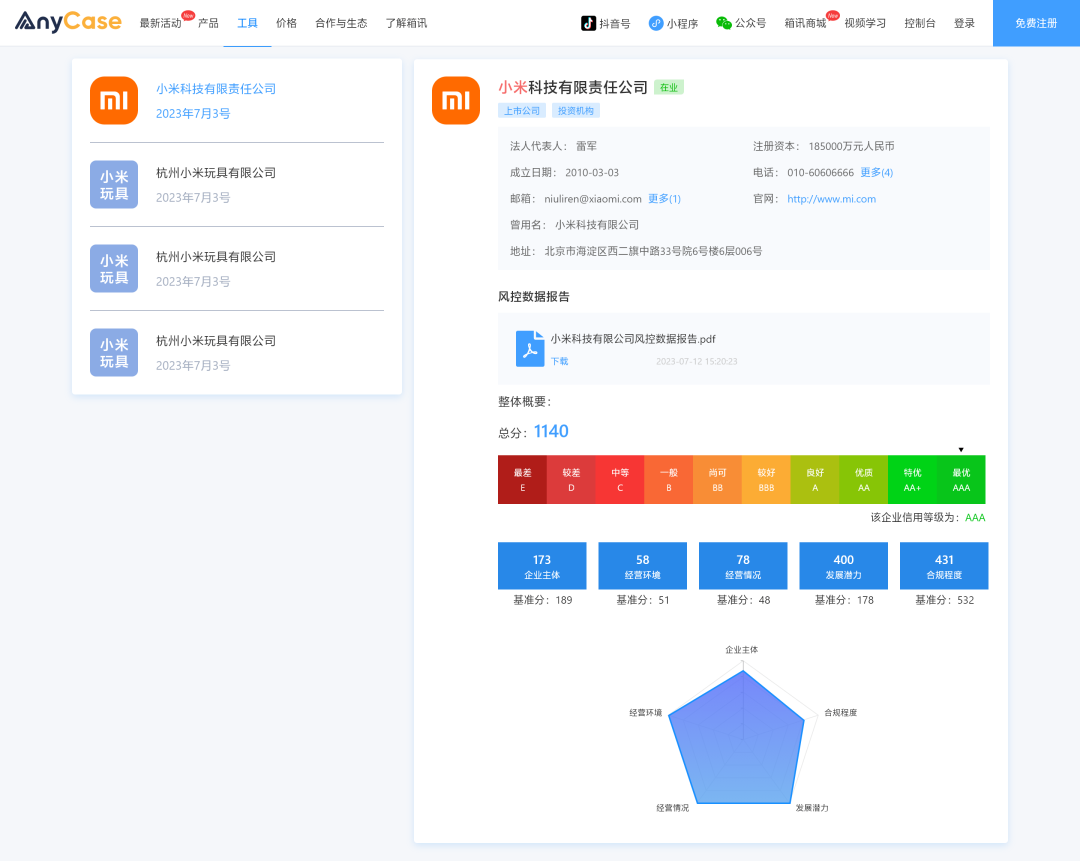1080x861 pixels.
Task: Click 登录 to sign in
Action: click(x=964, y=23)
